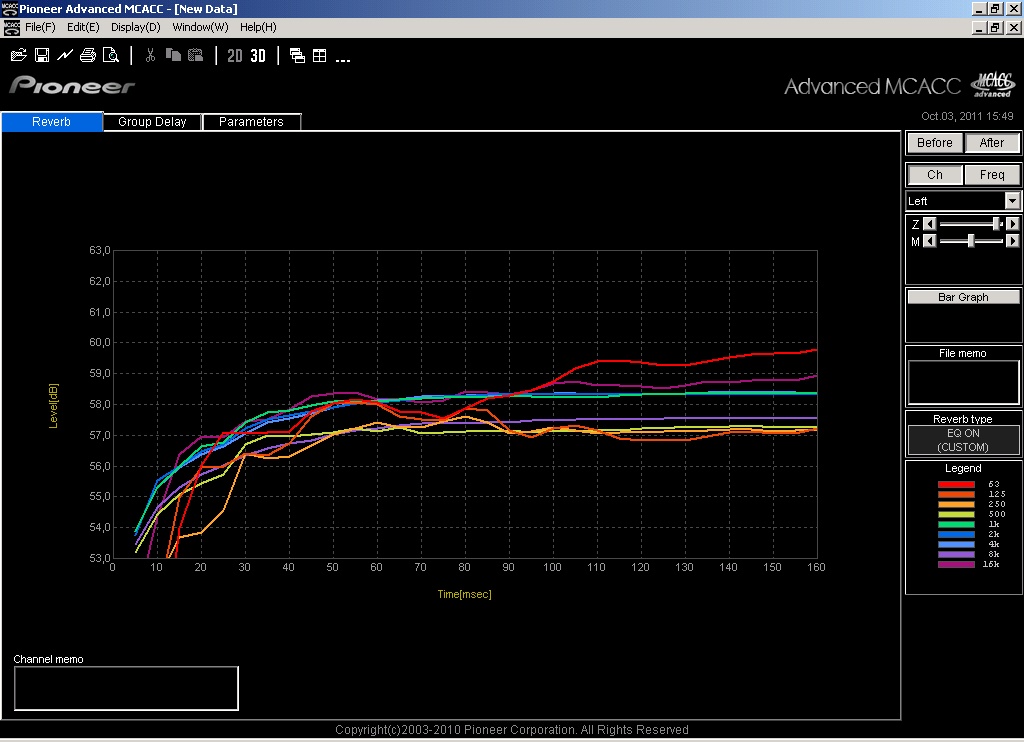Screen dimensions: 1024x742
Task: Switch to 2D display mode
Action: pos(235,55)
